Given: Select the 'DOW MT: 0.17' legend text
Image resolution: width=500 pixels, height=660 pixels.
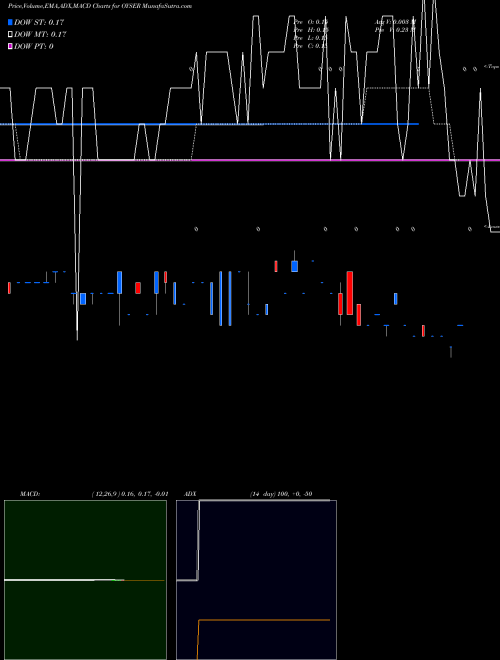Looking at the screenshot, I should [x=40, y=35].
